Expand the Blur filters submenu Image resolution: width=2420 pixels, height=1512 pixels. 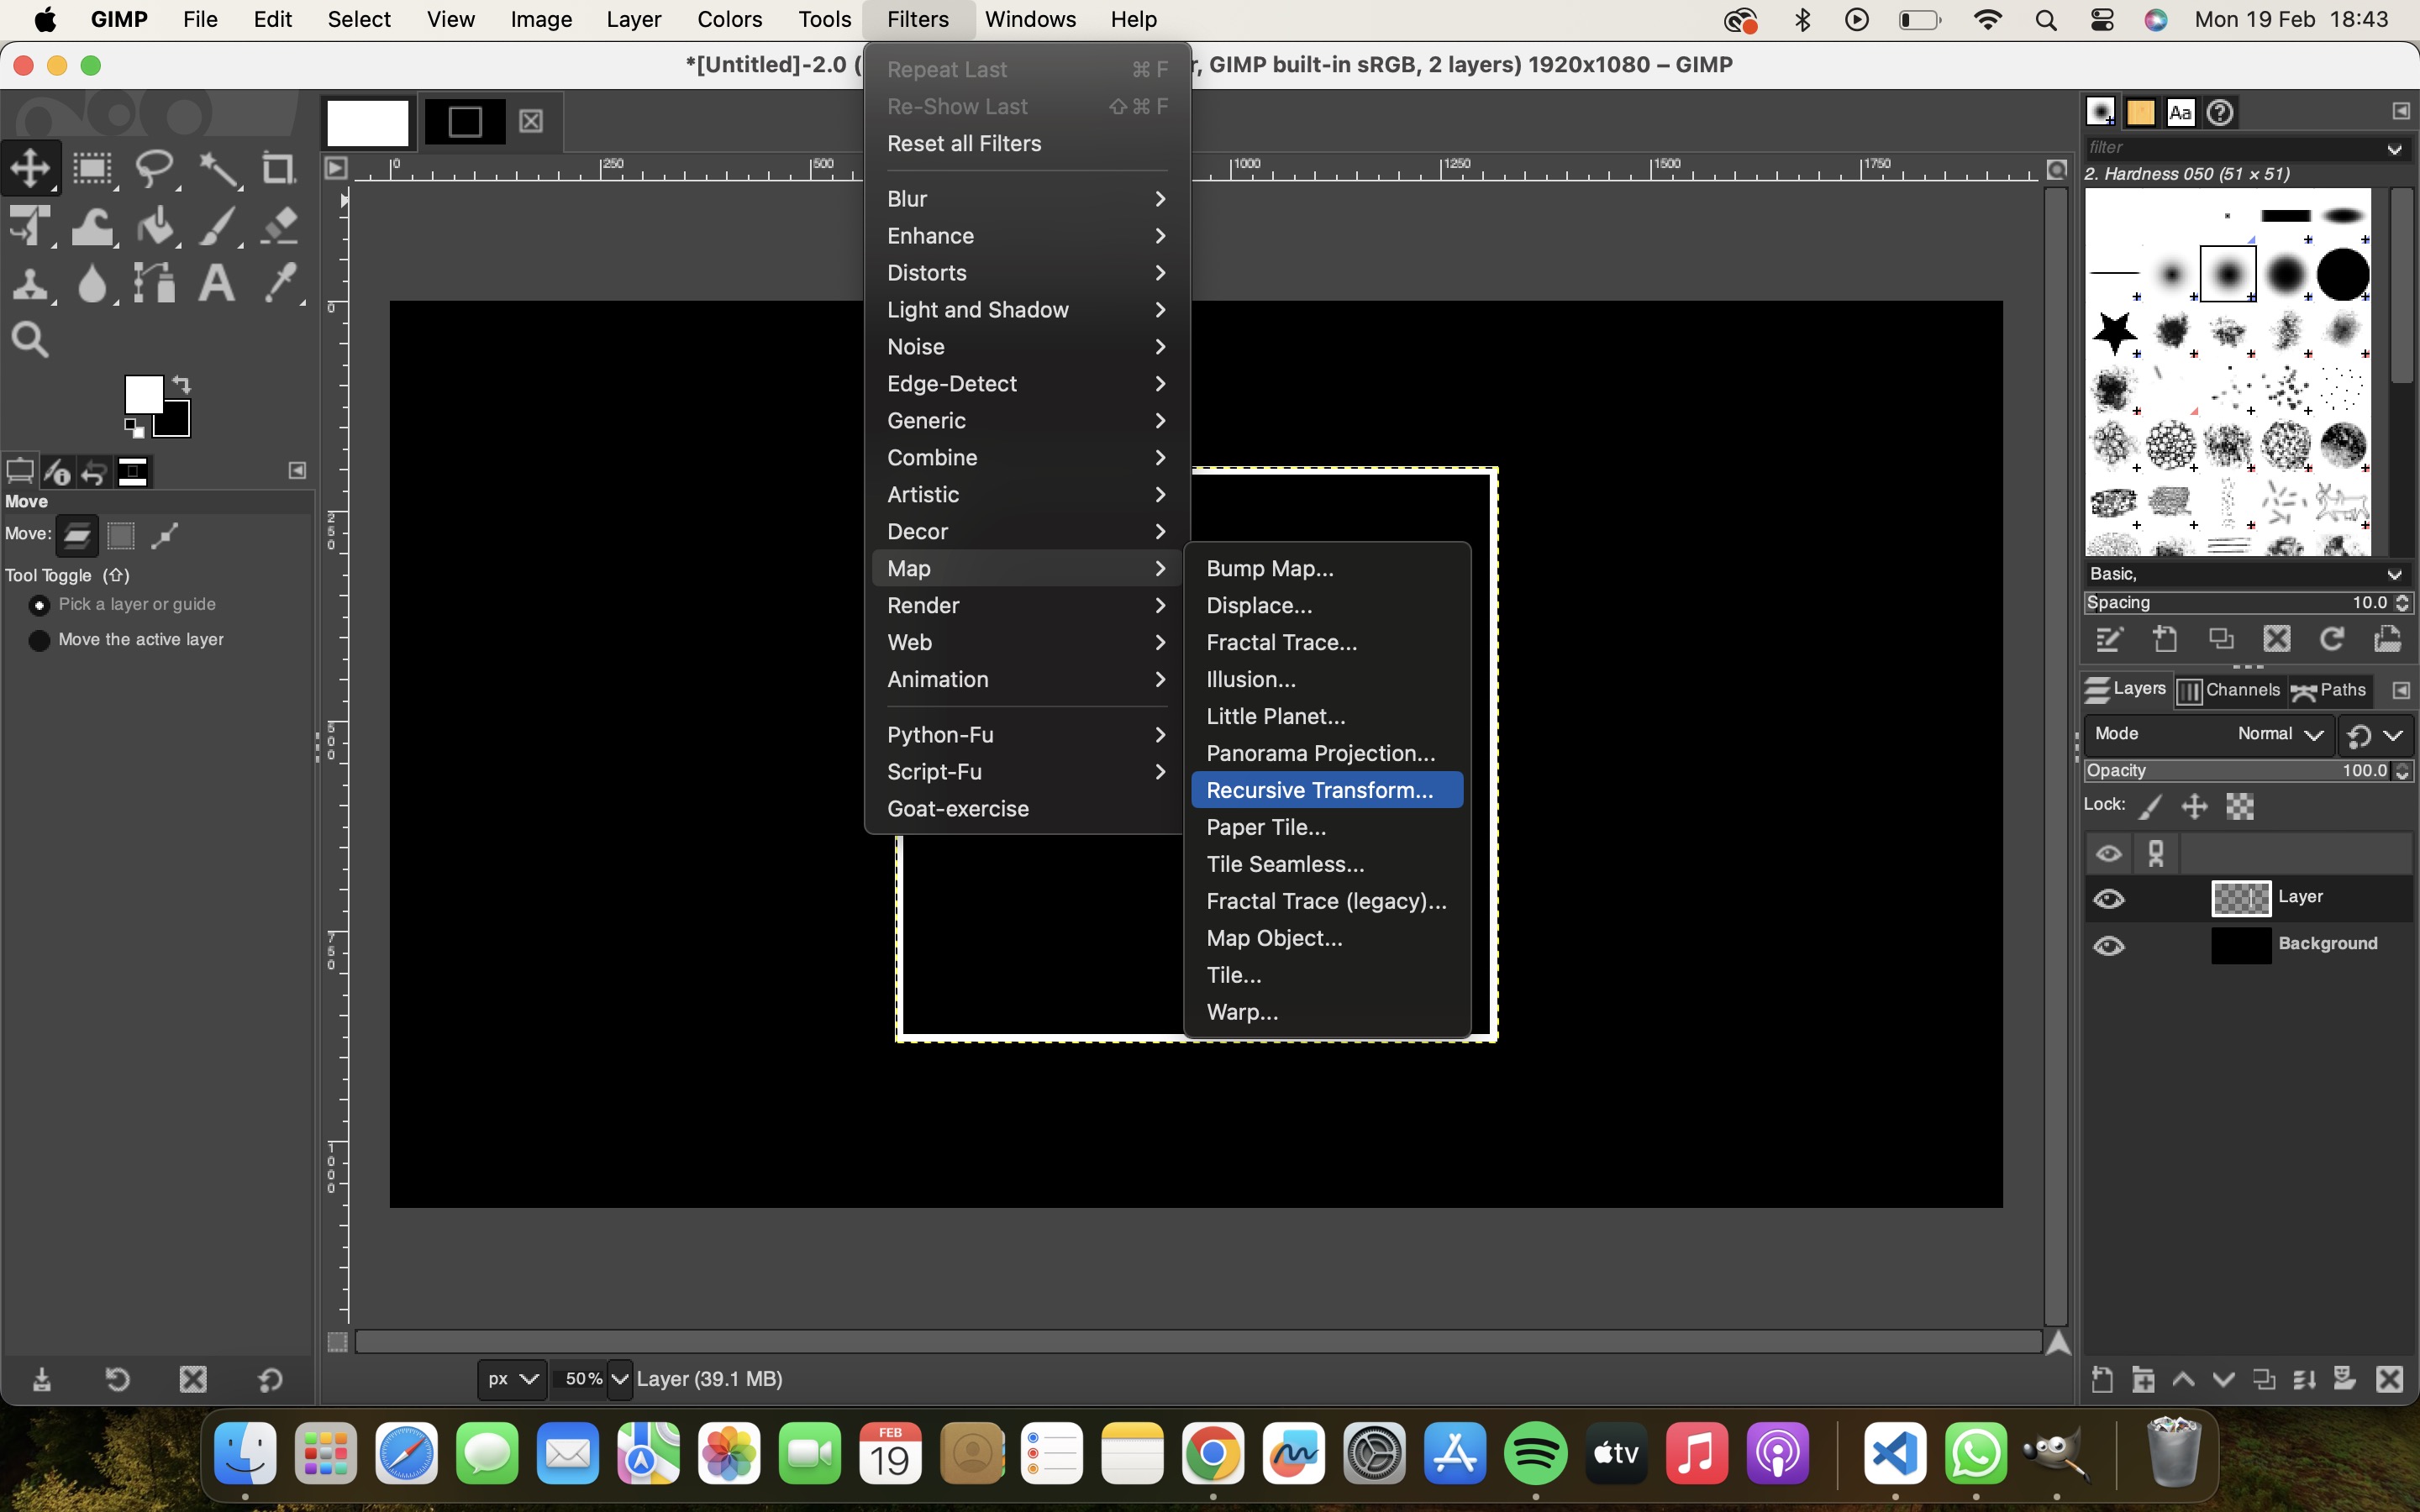[x=1027, y=199]
